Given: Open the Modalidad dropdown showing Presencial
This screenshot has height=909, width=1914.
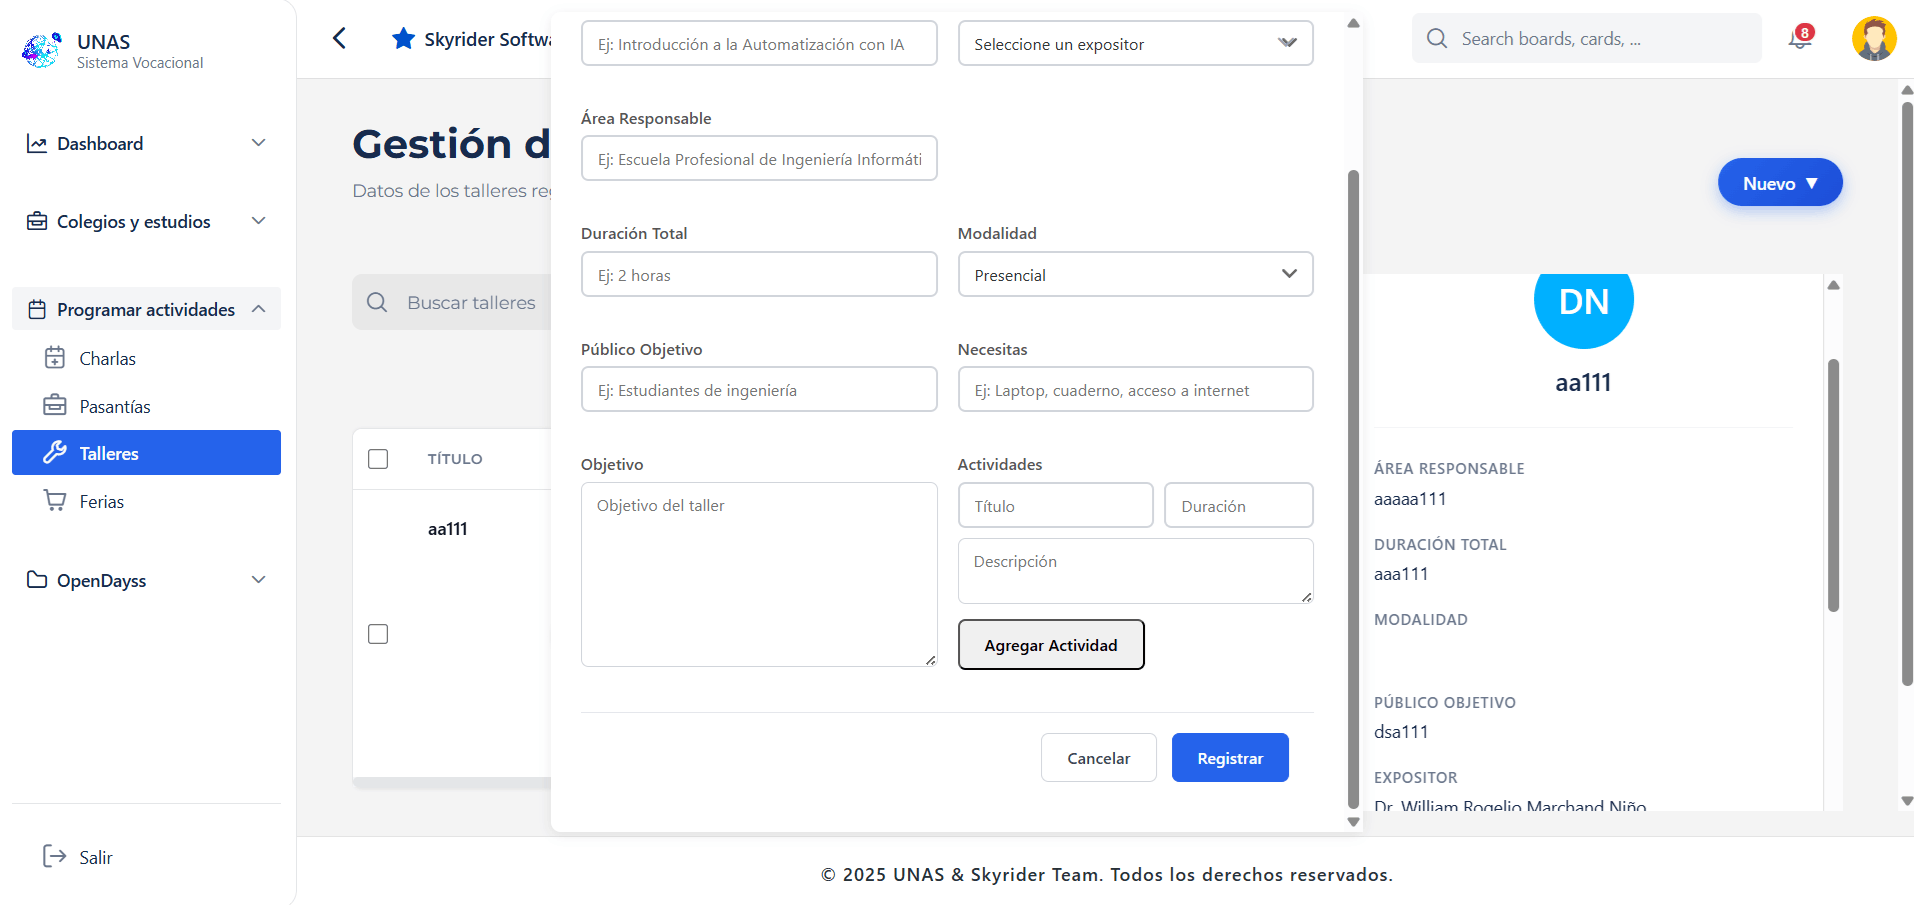Looking at the screenshot, I should click(1135, 275).
